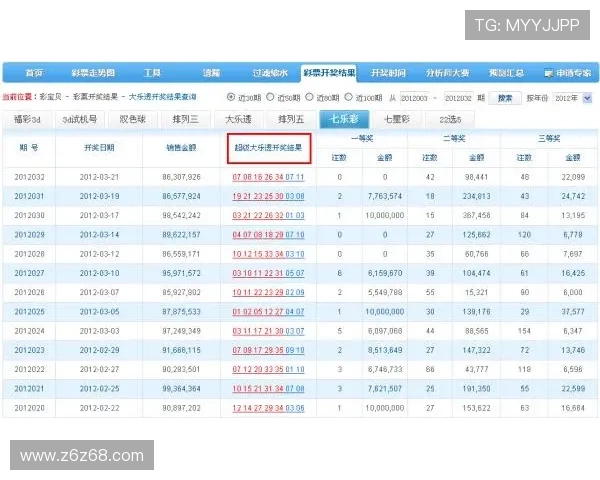
Task: Click period number 2012032
Action: click(29, 177)
